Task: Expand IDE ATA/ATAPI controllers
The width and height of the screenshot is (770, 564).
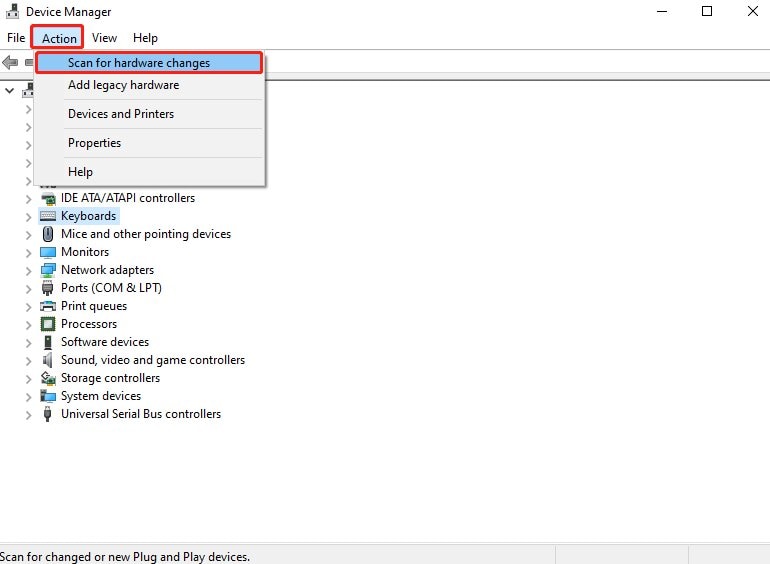Action: (x=28, y=199)
